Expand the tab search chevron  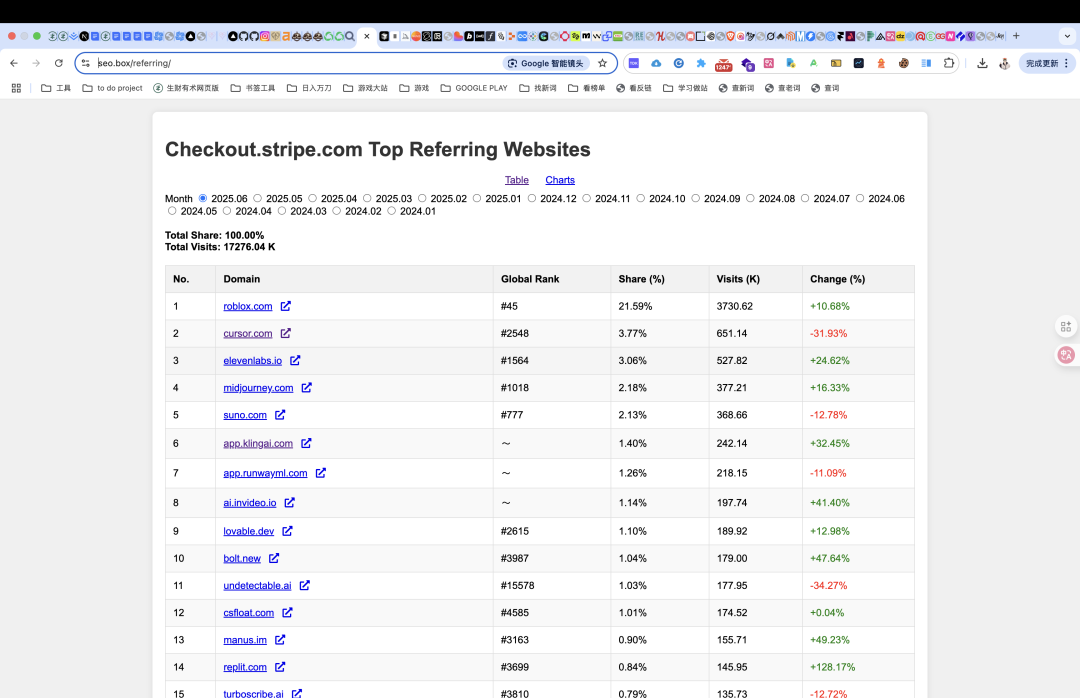[x=1068, y=36]
